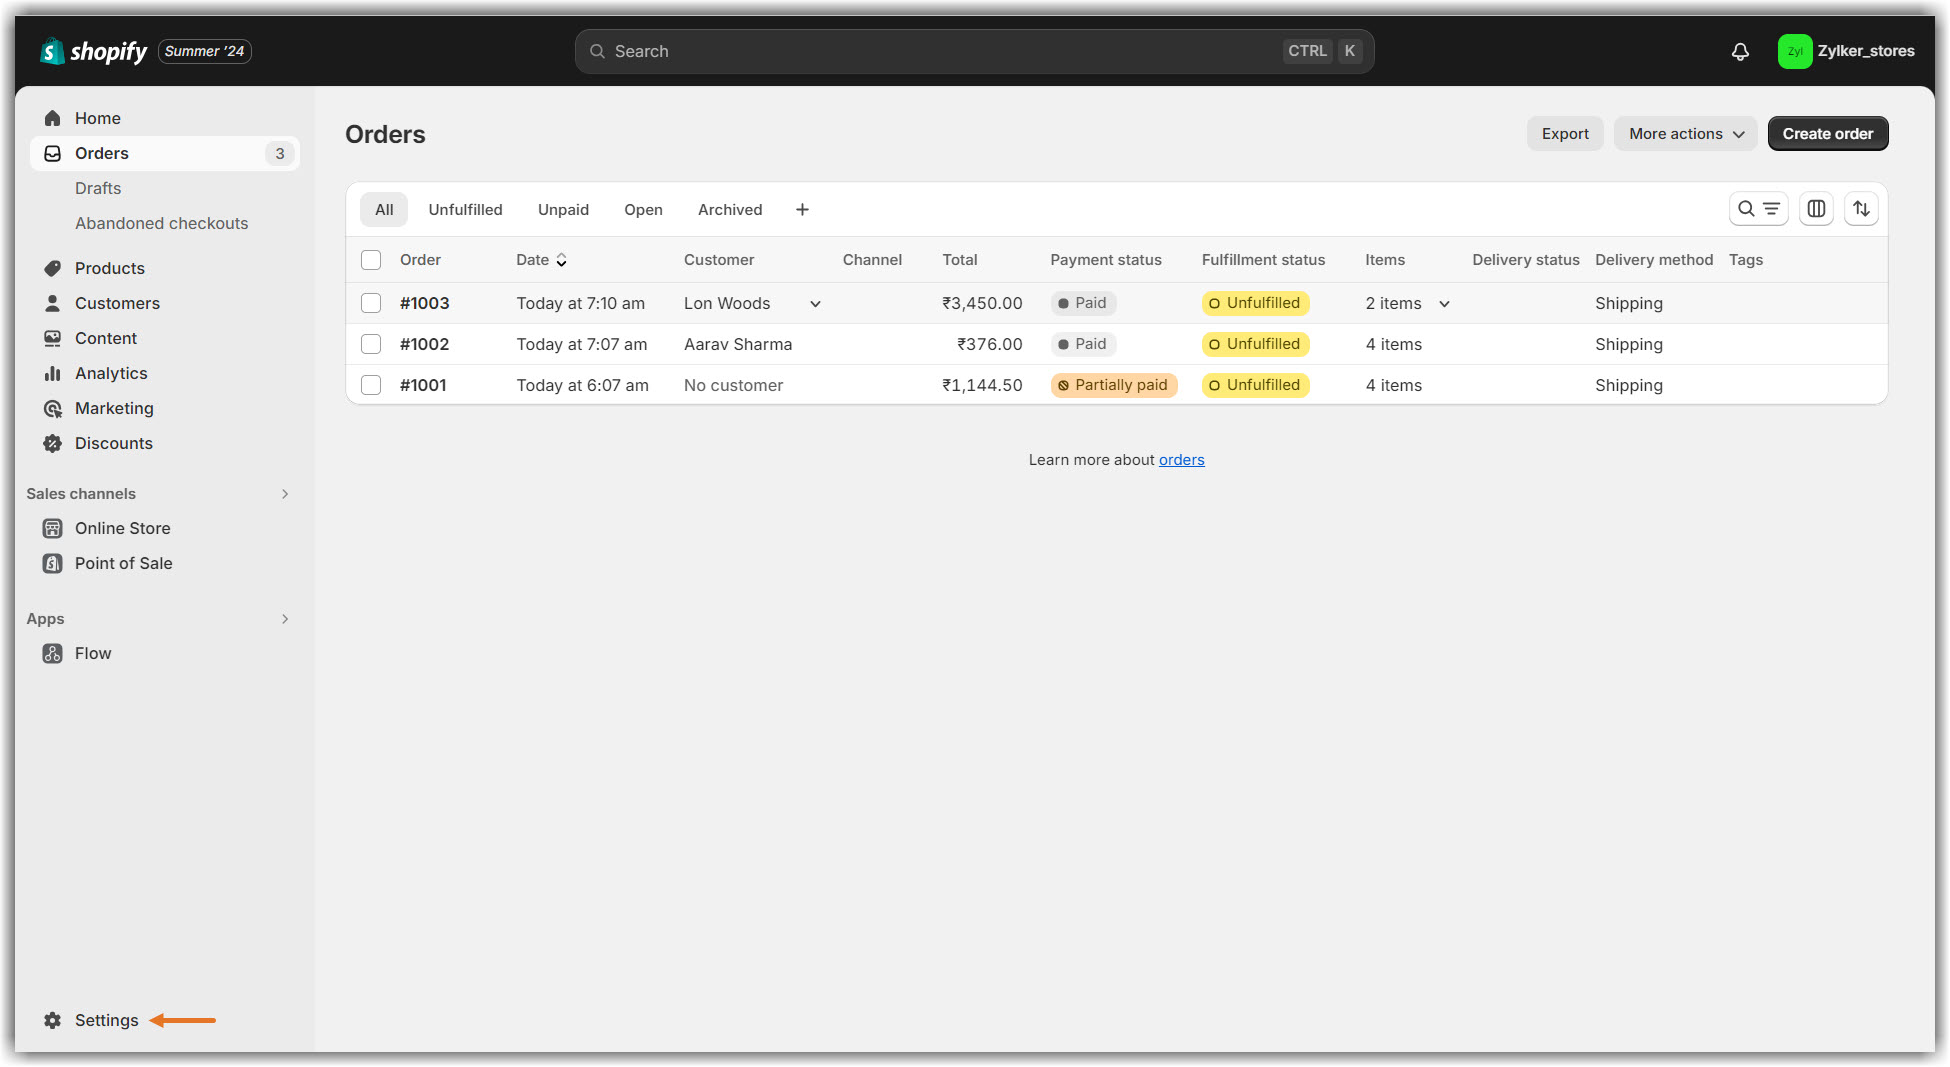The image size is (1950, 1067).
Task: Expand items list for order #1003
Action: point(1444,304)
